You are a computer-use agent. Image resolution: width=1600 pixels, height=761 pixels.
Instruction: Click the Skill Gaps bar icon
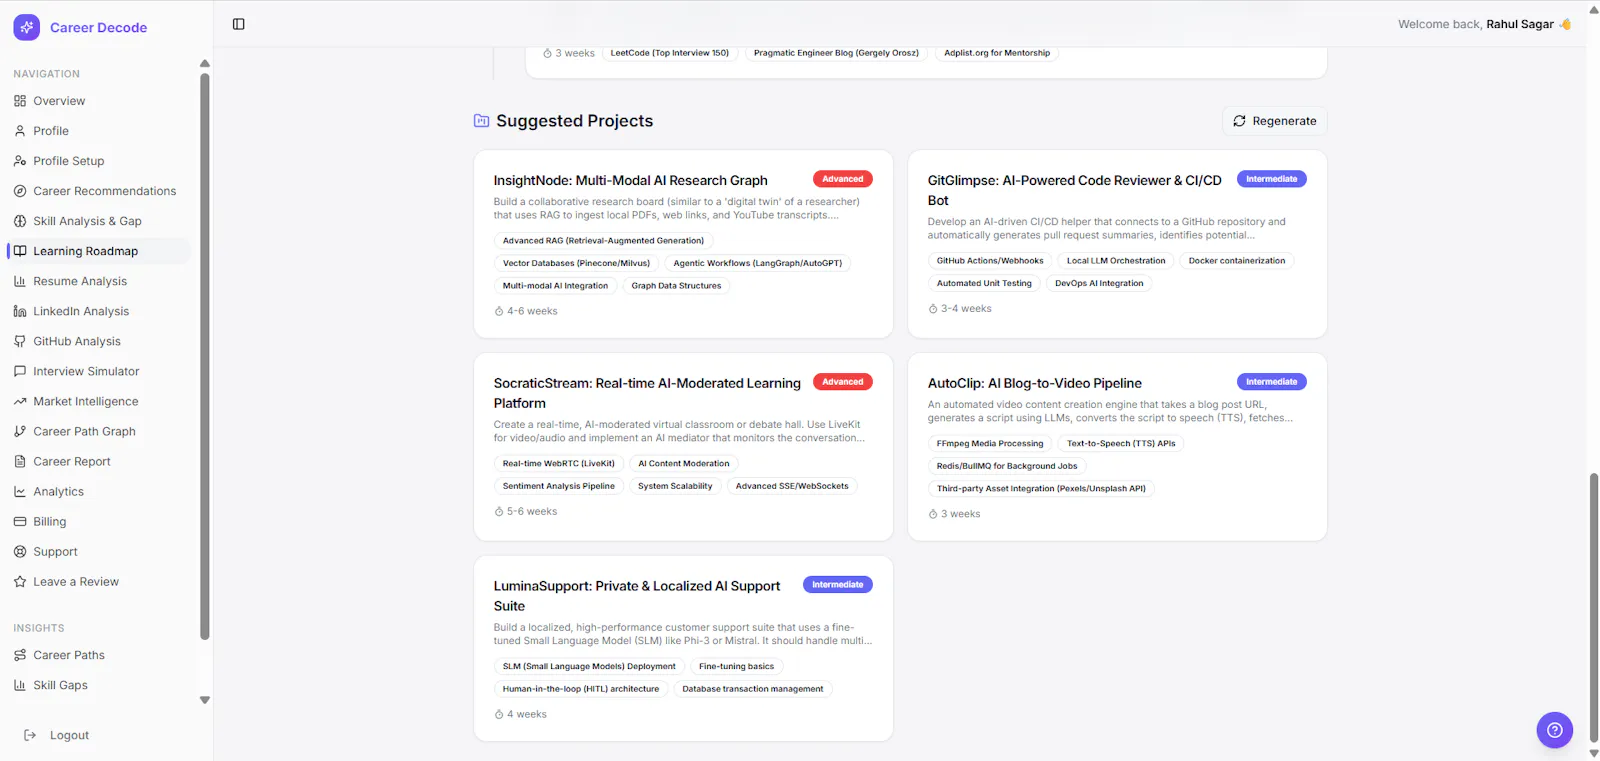tap(20, 685)
